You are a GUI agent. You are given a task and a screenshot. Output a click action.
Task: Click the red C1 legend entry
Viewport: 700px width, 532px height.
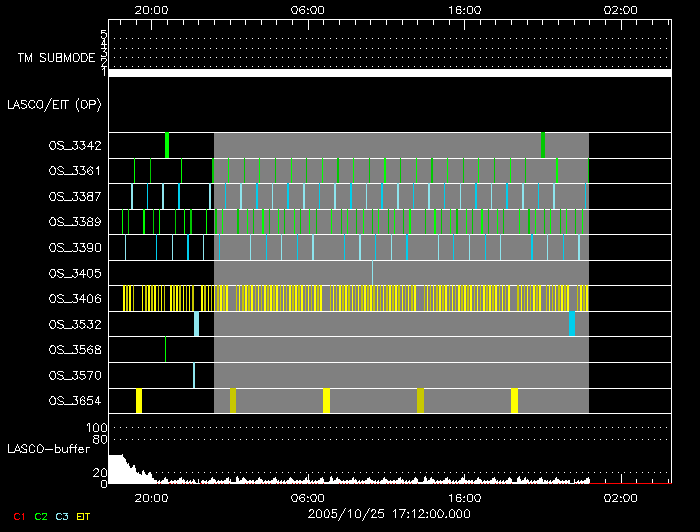17,516
